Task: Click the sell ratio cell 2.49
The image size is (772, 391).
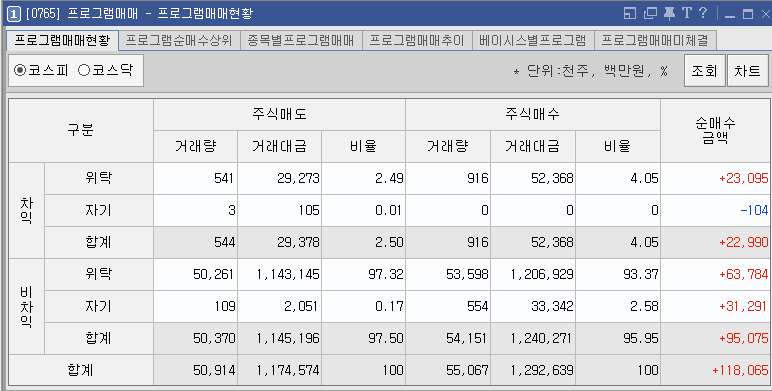Action: point(363,178)
